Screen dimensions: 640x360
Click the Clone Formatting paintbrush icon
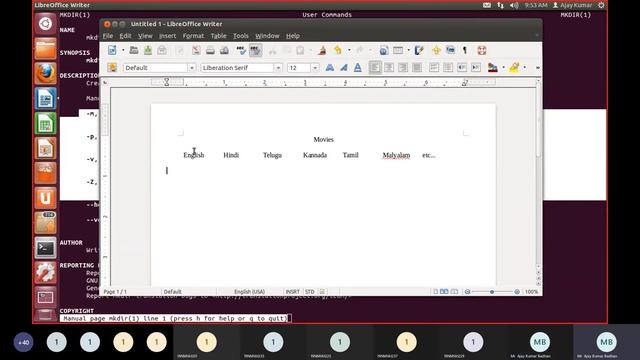pos(322,50)
